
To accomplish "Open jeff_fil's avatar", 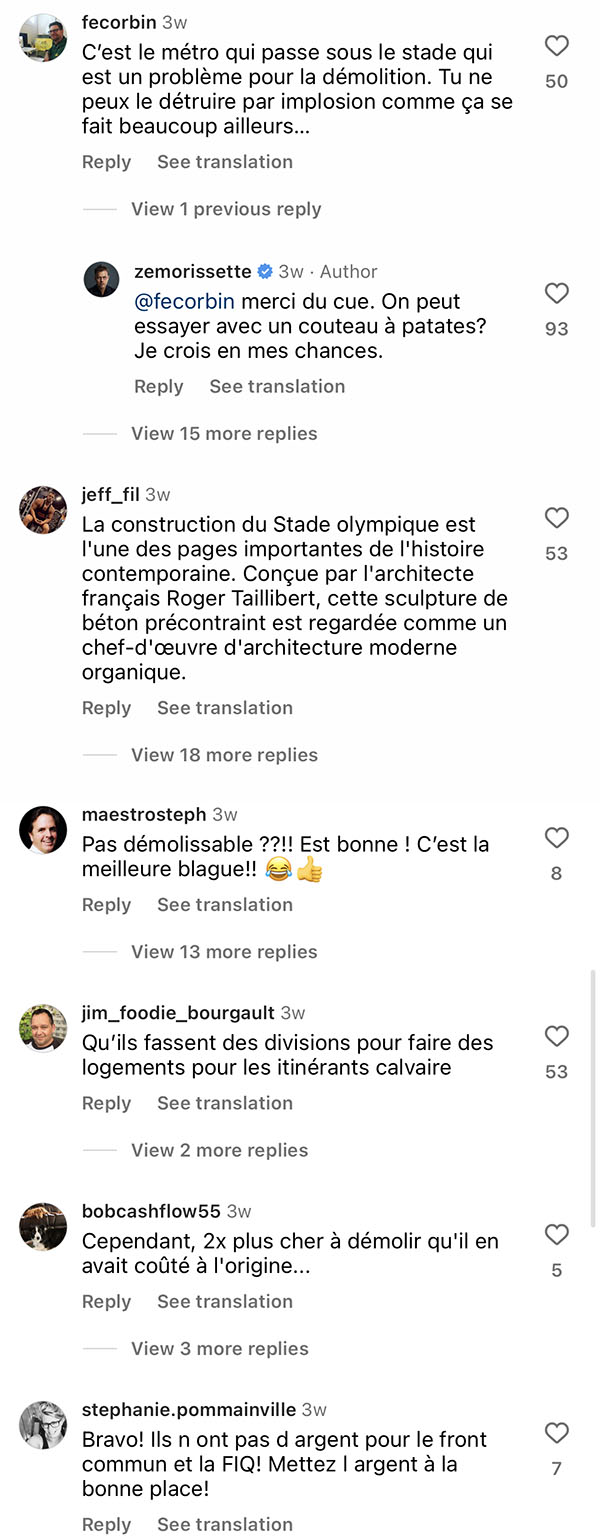I will (43, 510).
